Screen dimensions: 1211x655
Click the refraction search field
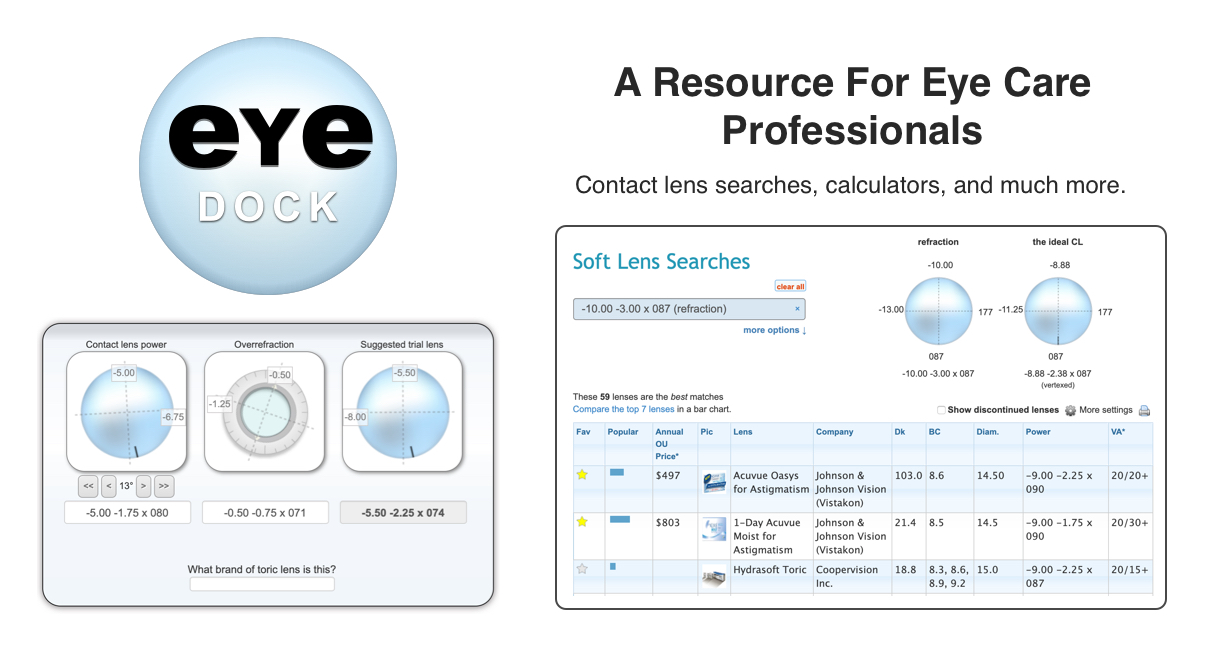click(689, 309)
